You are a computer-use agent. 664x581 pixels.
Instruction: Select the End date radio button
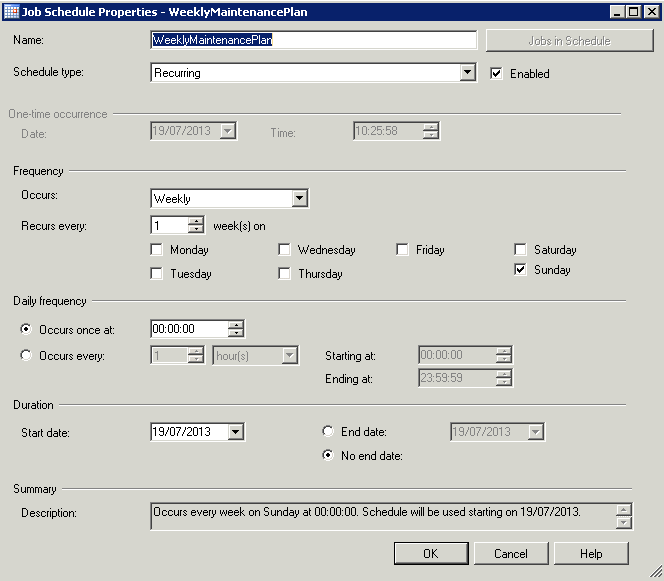tap(328, 431)
